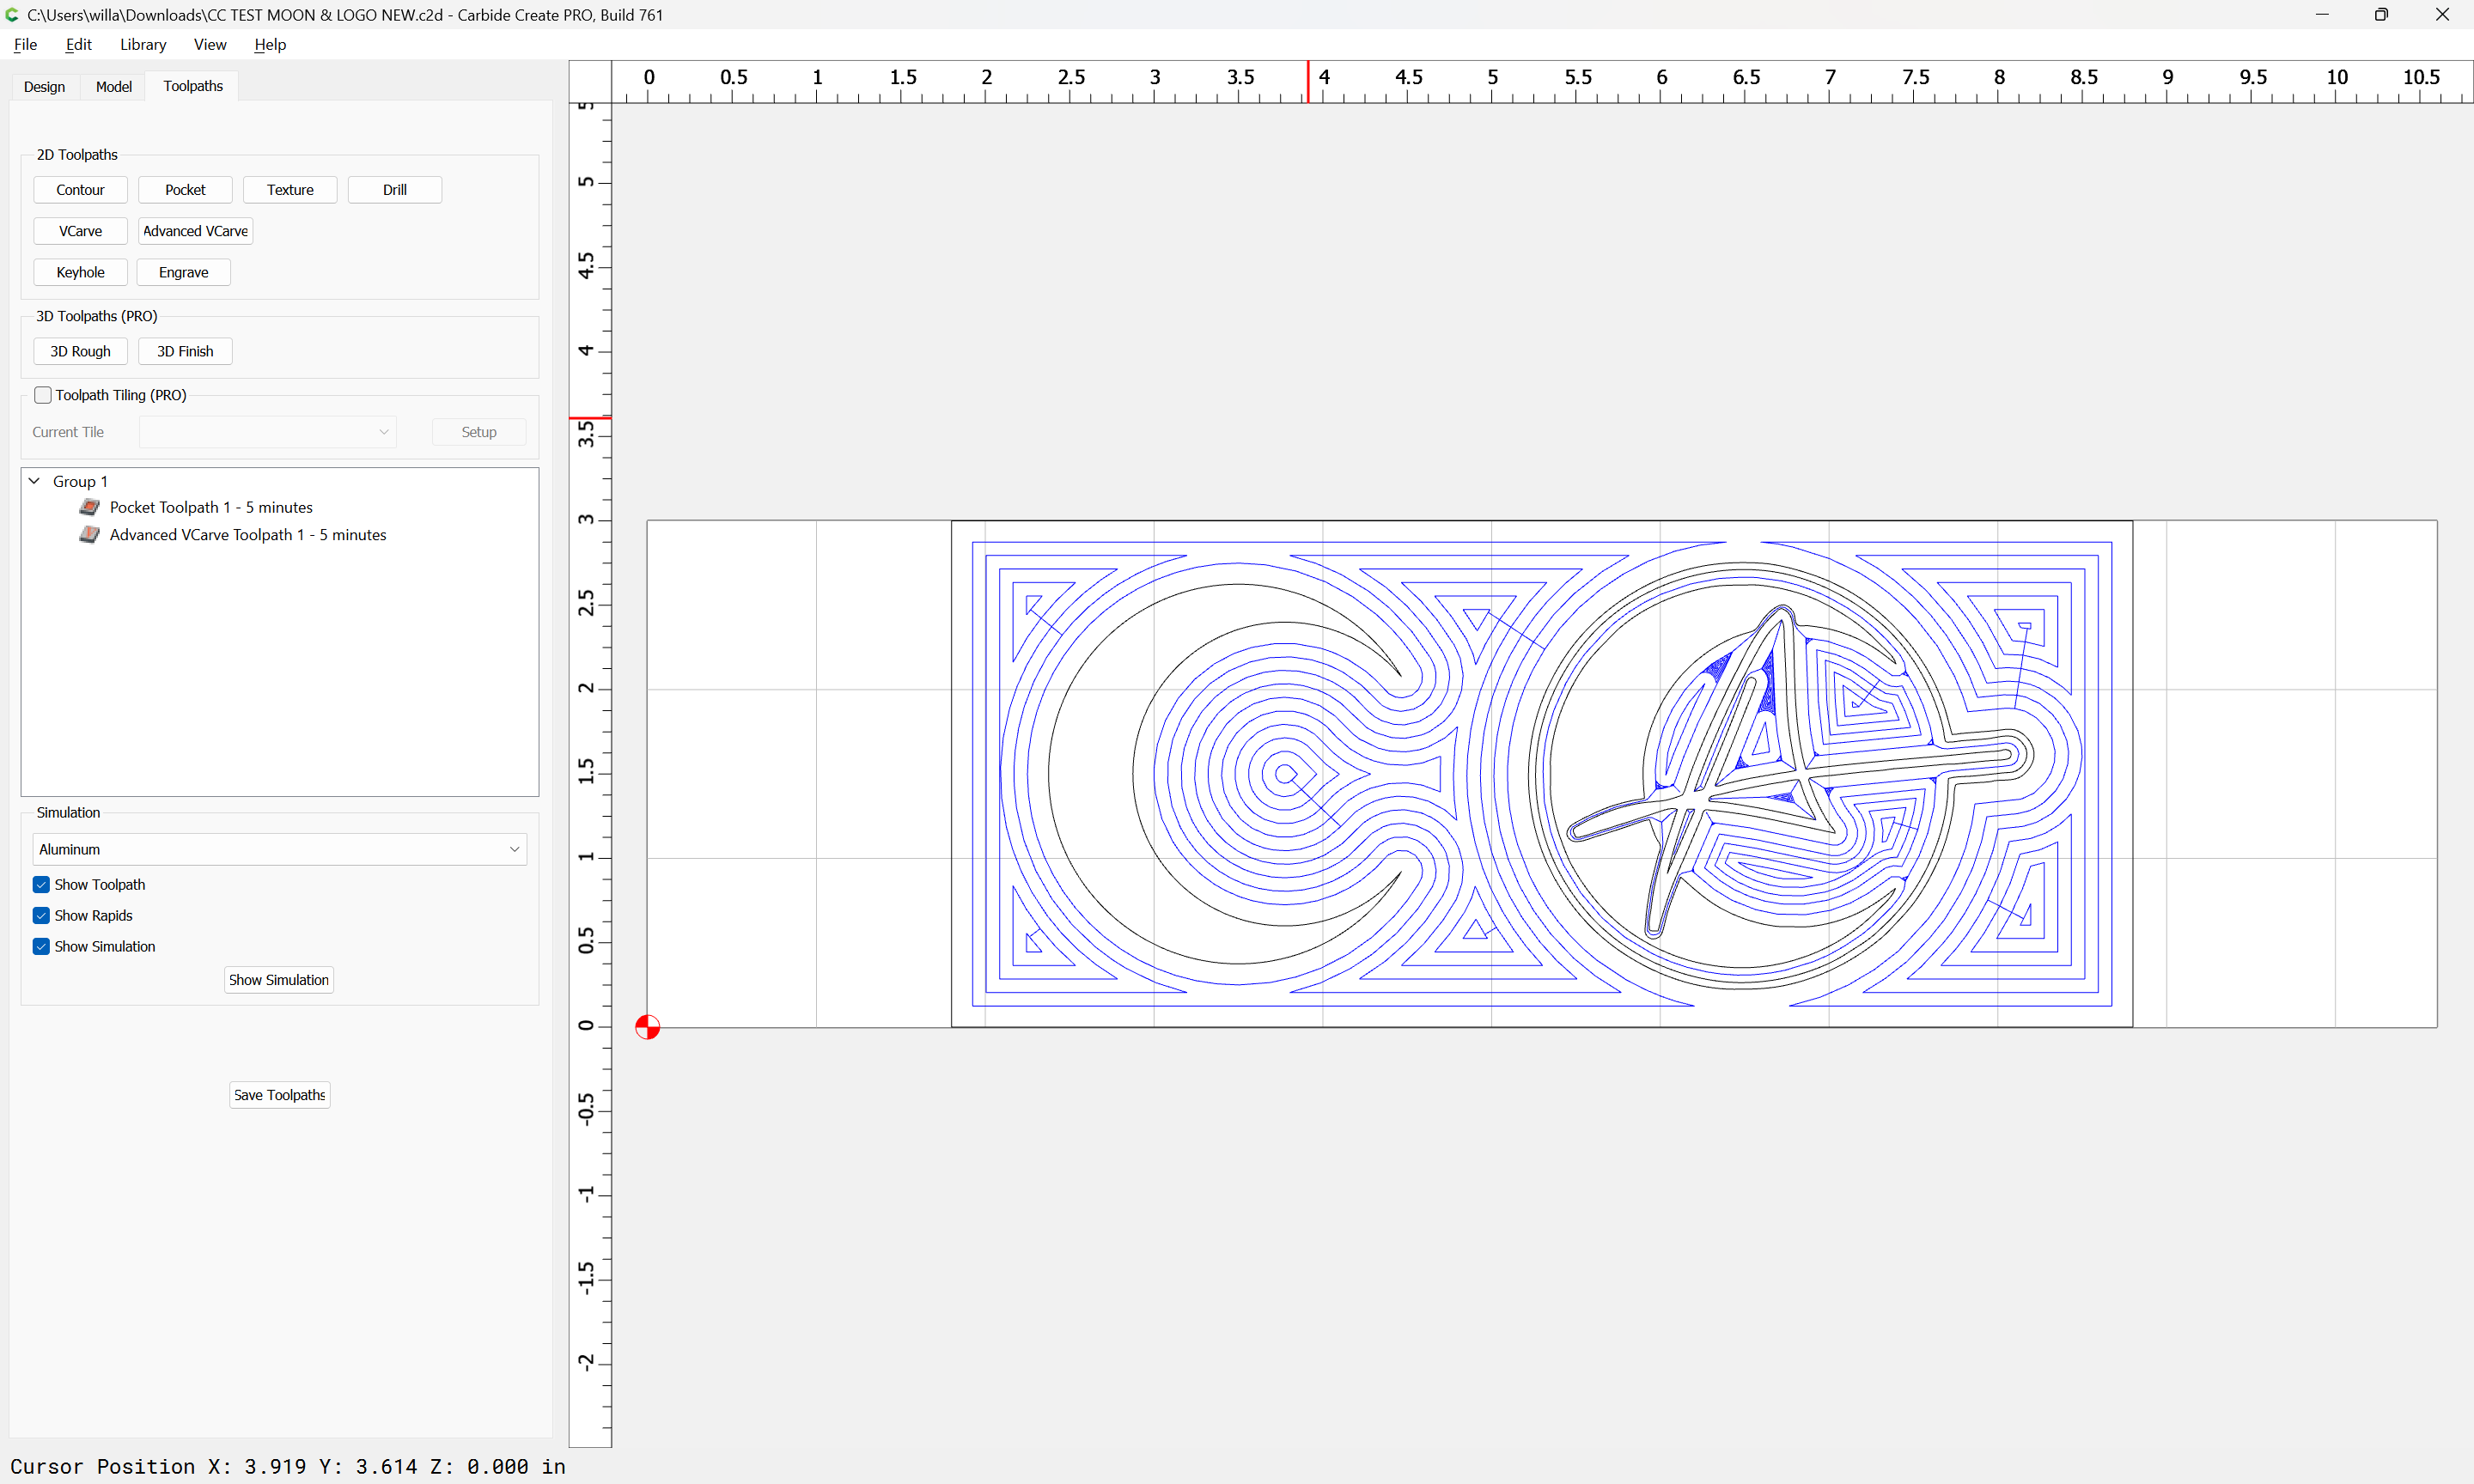
Task: Switch to the Design tab
Action: [44, 86]
